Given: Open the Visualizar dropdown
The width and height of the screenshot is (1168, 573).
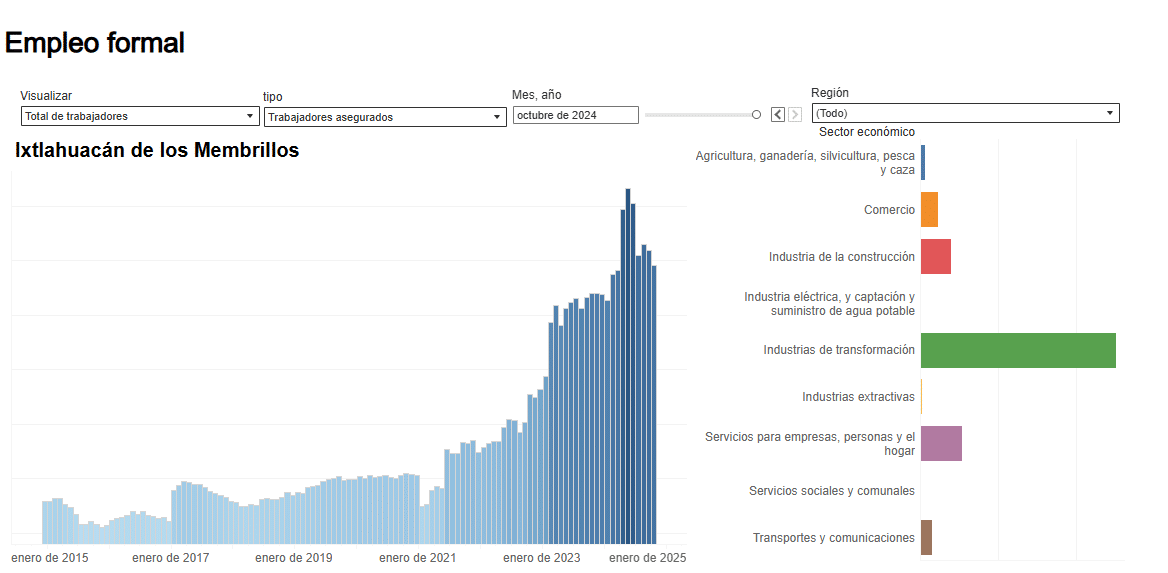Looking at the screenshot, I should pyautogui.click(x=139, y=116).
